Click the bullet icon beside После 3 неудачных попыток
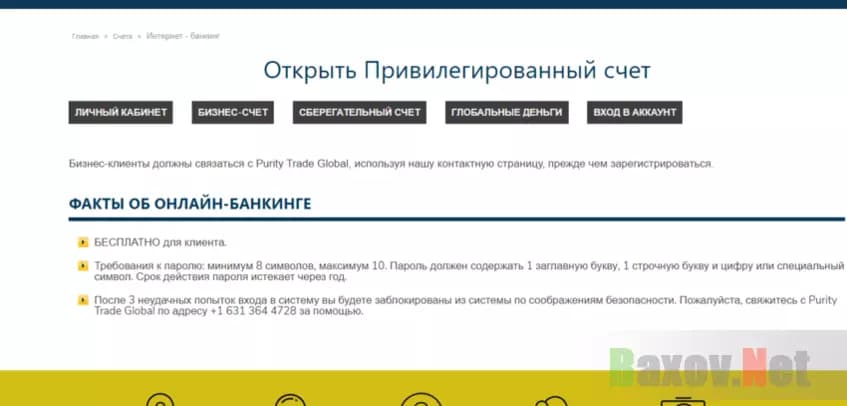The width and height of the screenshot is (847, 406). 83,300
